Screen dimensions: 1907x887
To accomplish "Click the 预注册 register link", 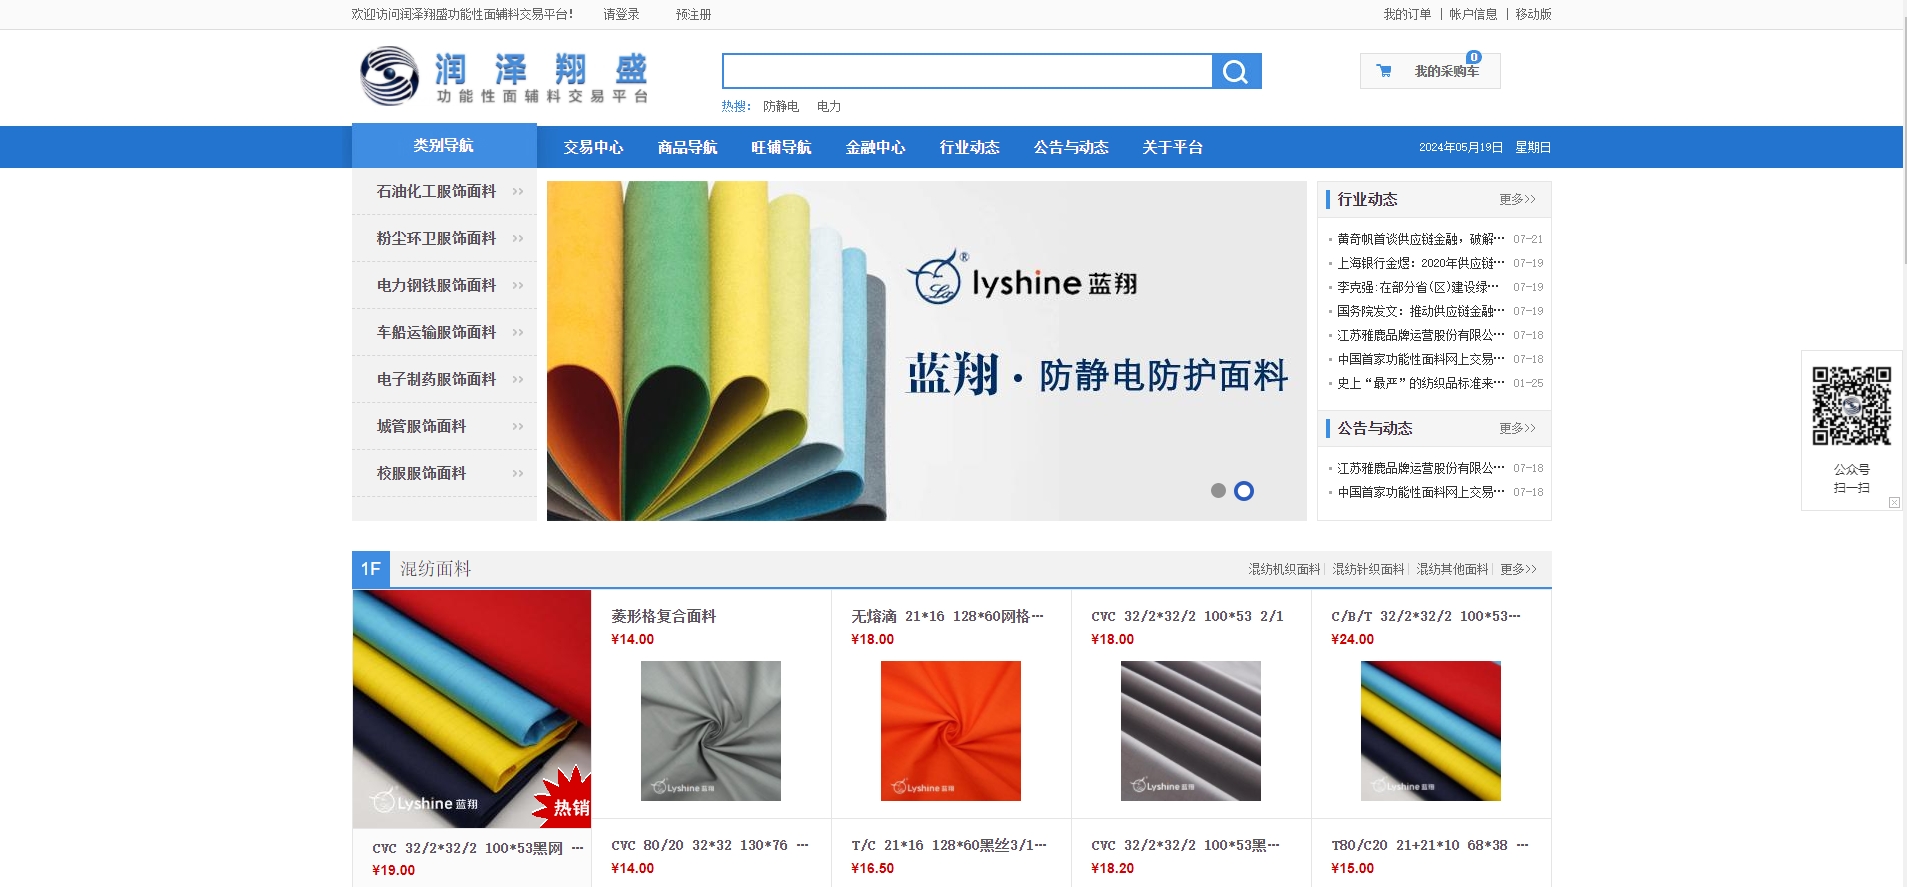I will [693, 14].
